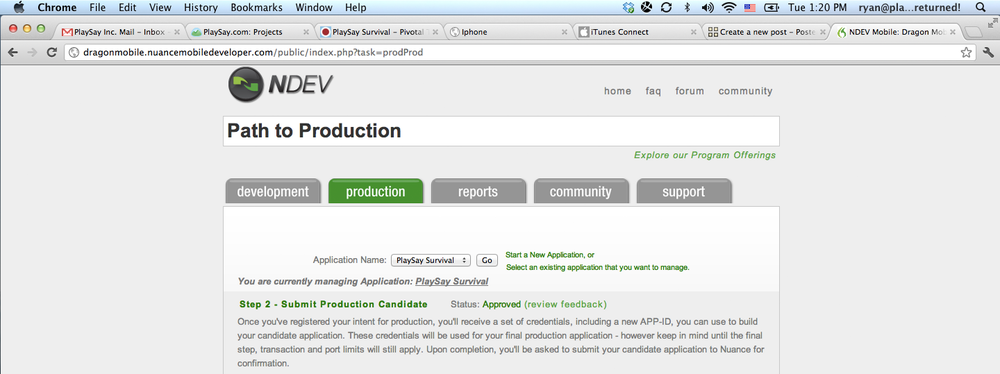Open the History menu
This screenshot has height=374, width=1000.
[x=200, y=8]
